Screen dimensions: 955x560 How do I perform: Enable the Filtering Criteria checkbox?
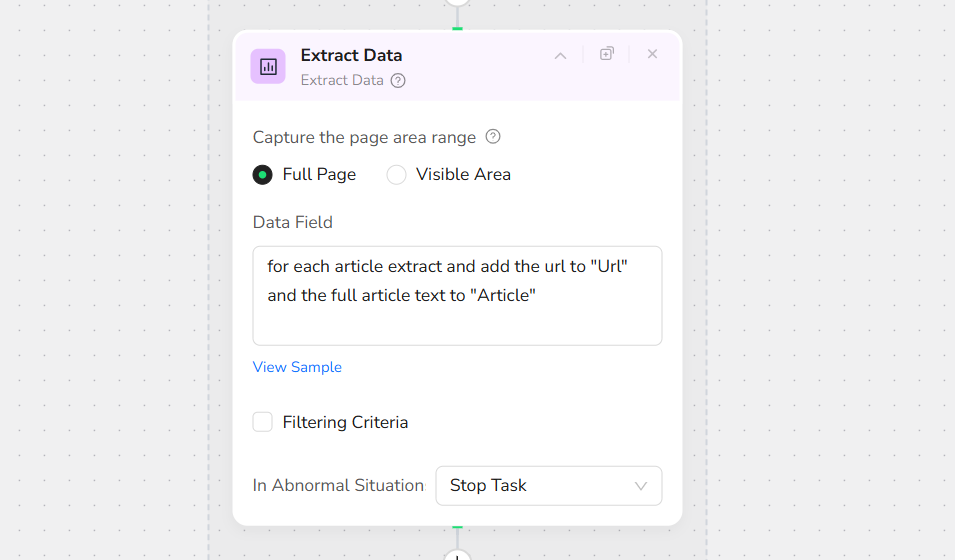click(x=263, y=422)
